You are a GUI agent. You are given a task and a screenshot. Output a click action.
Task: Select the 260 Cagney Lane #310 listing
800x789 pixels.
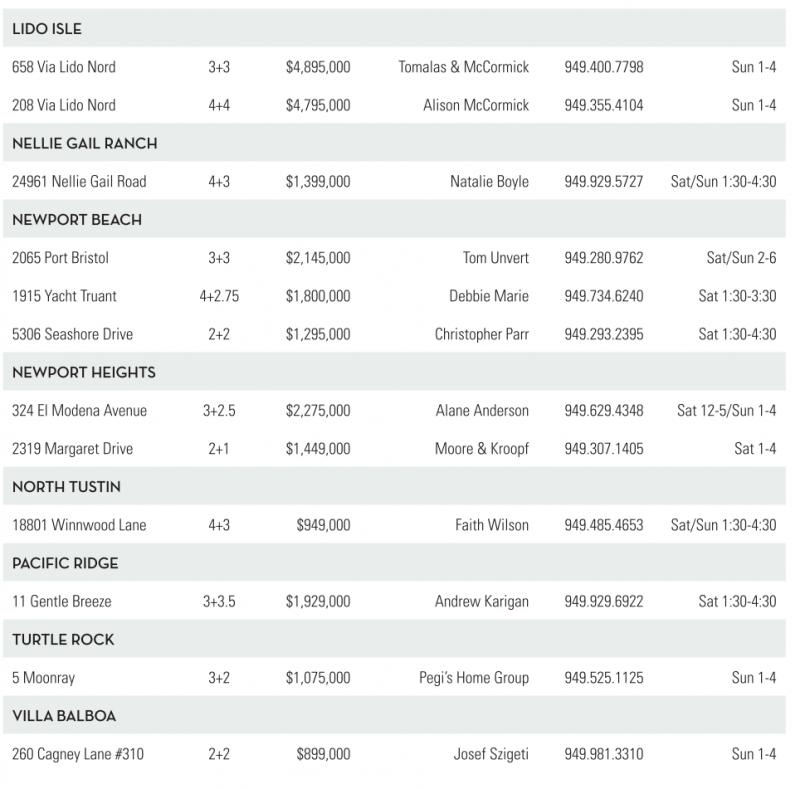pyautogui.click(x=78, y=754)
